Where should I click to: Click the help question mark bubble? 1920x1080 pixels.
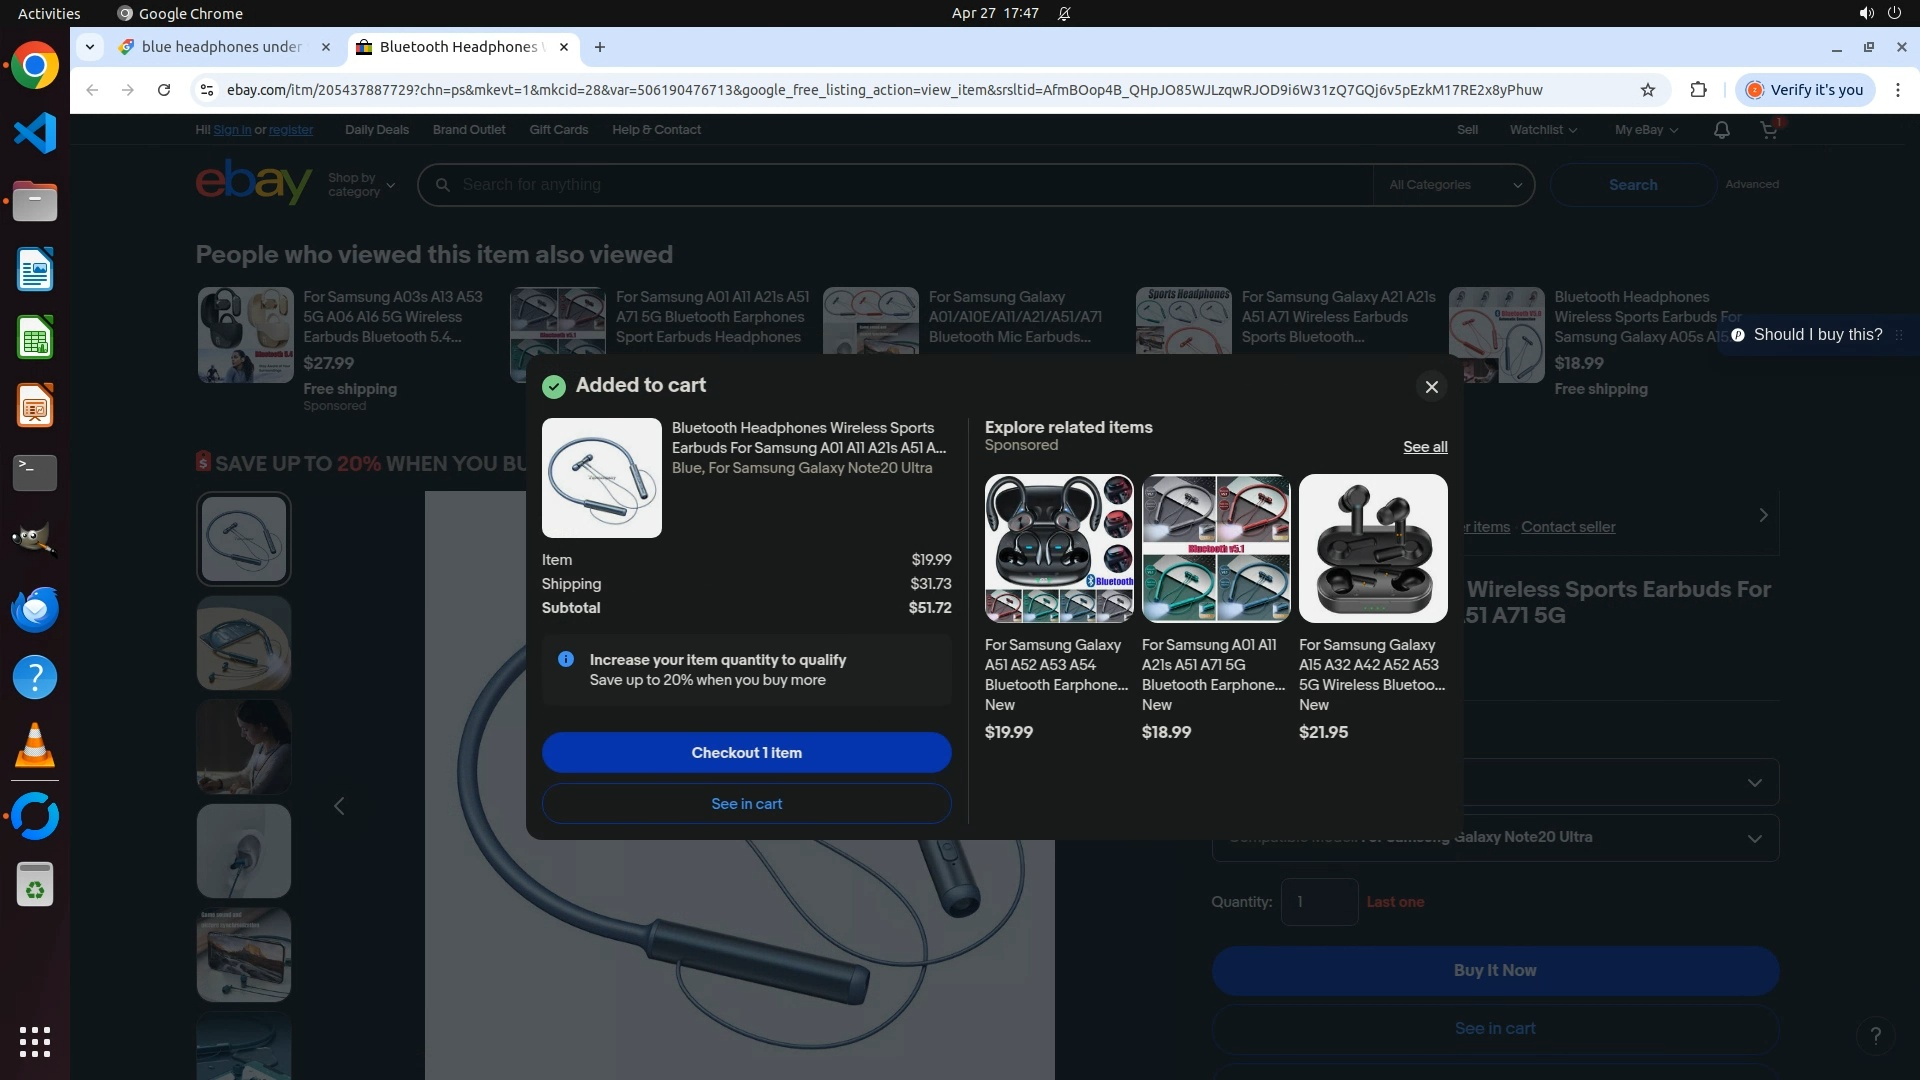pos(1875,1035)
